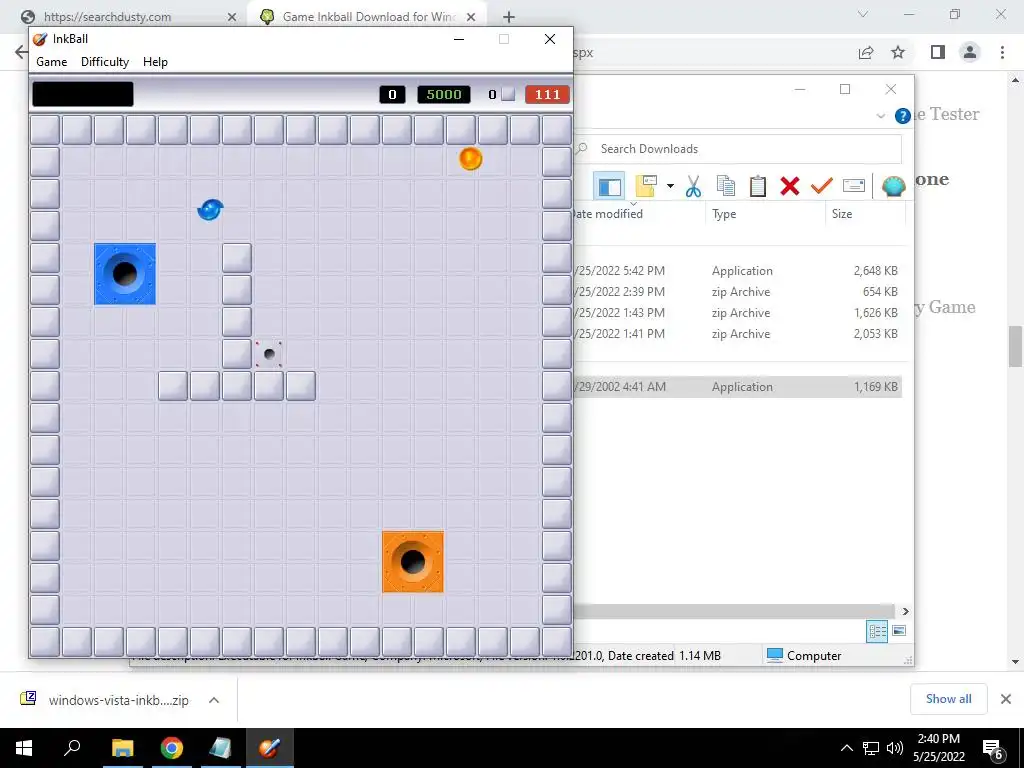Click Search Downloads field in Explorer

738,149
